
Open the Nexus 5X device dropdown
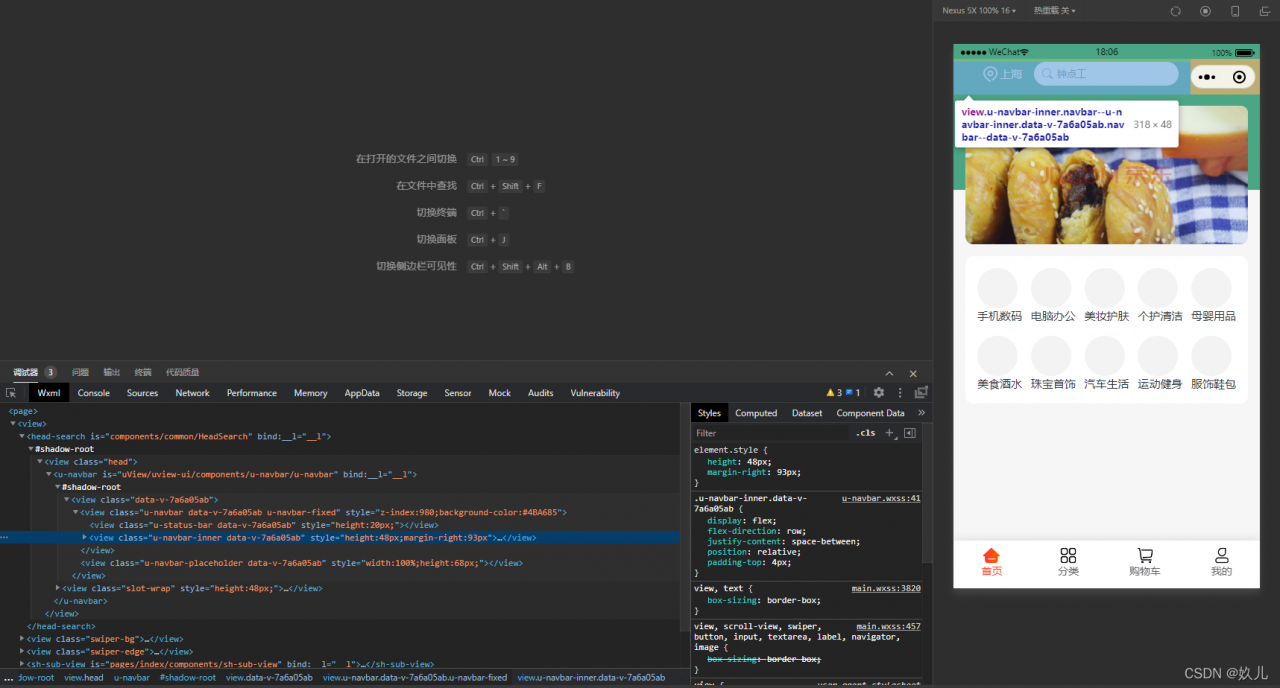[x=979, y=11]
